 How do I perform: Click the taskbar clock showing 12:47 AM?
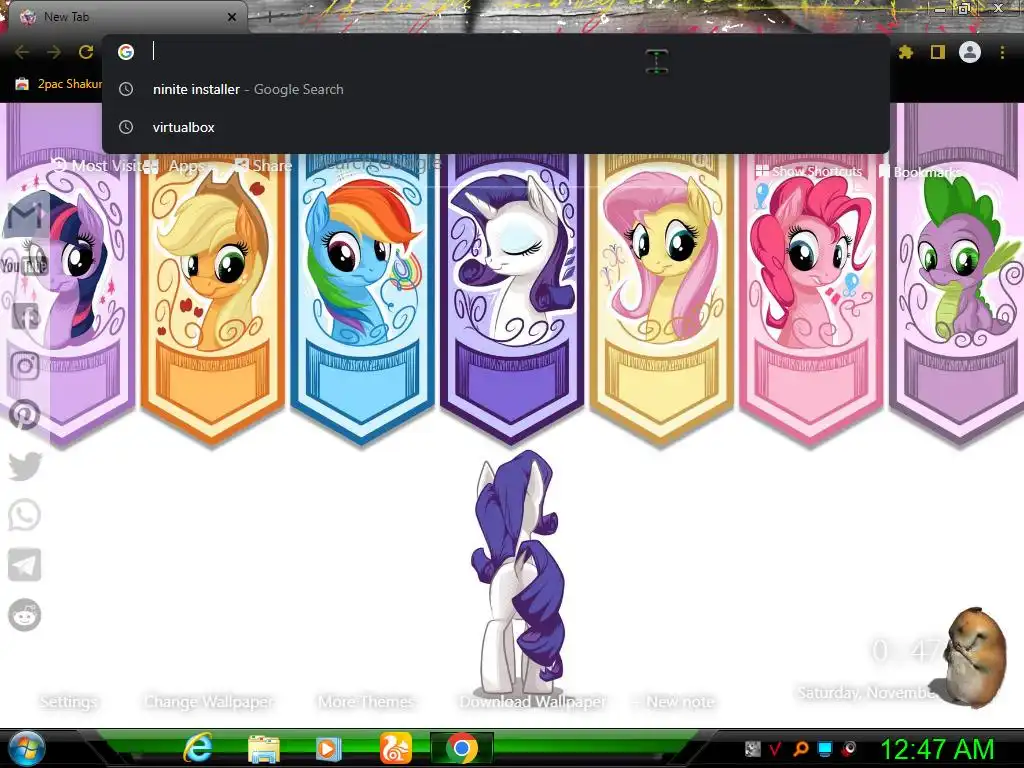937,750
